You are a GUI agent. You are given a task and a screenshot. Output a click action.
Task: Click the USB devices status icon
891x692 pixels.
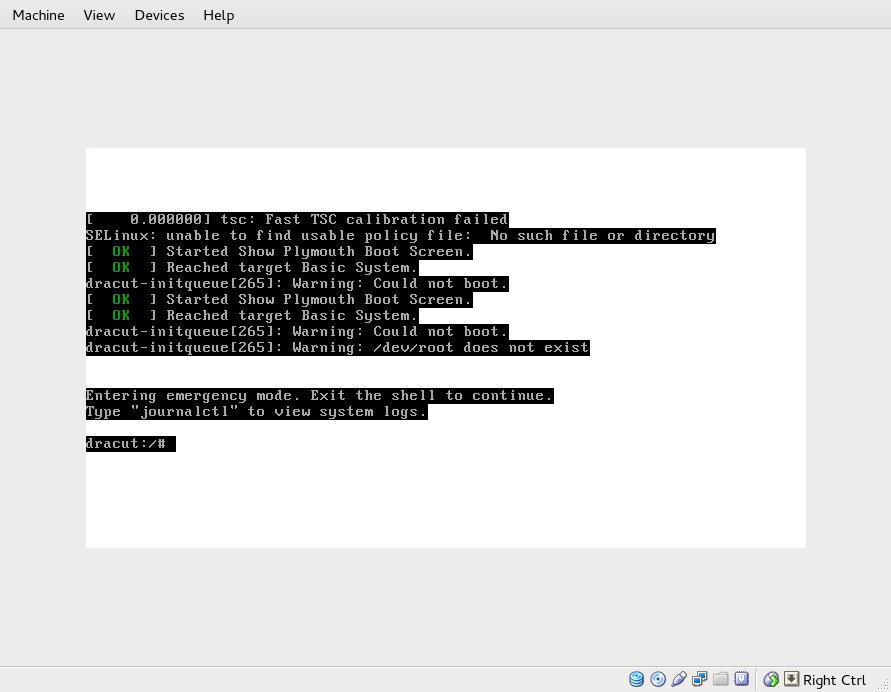[x=678, y=679]
